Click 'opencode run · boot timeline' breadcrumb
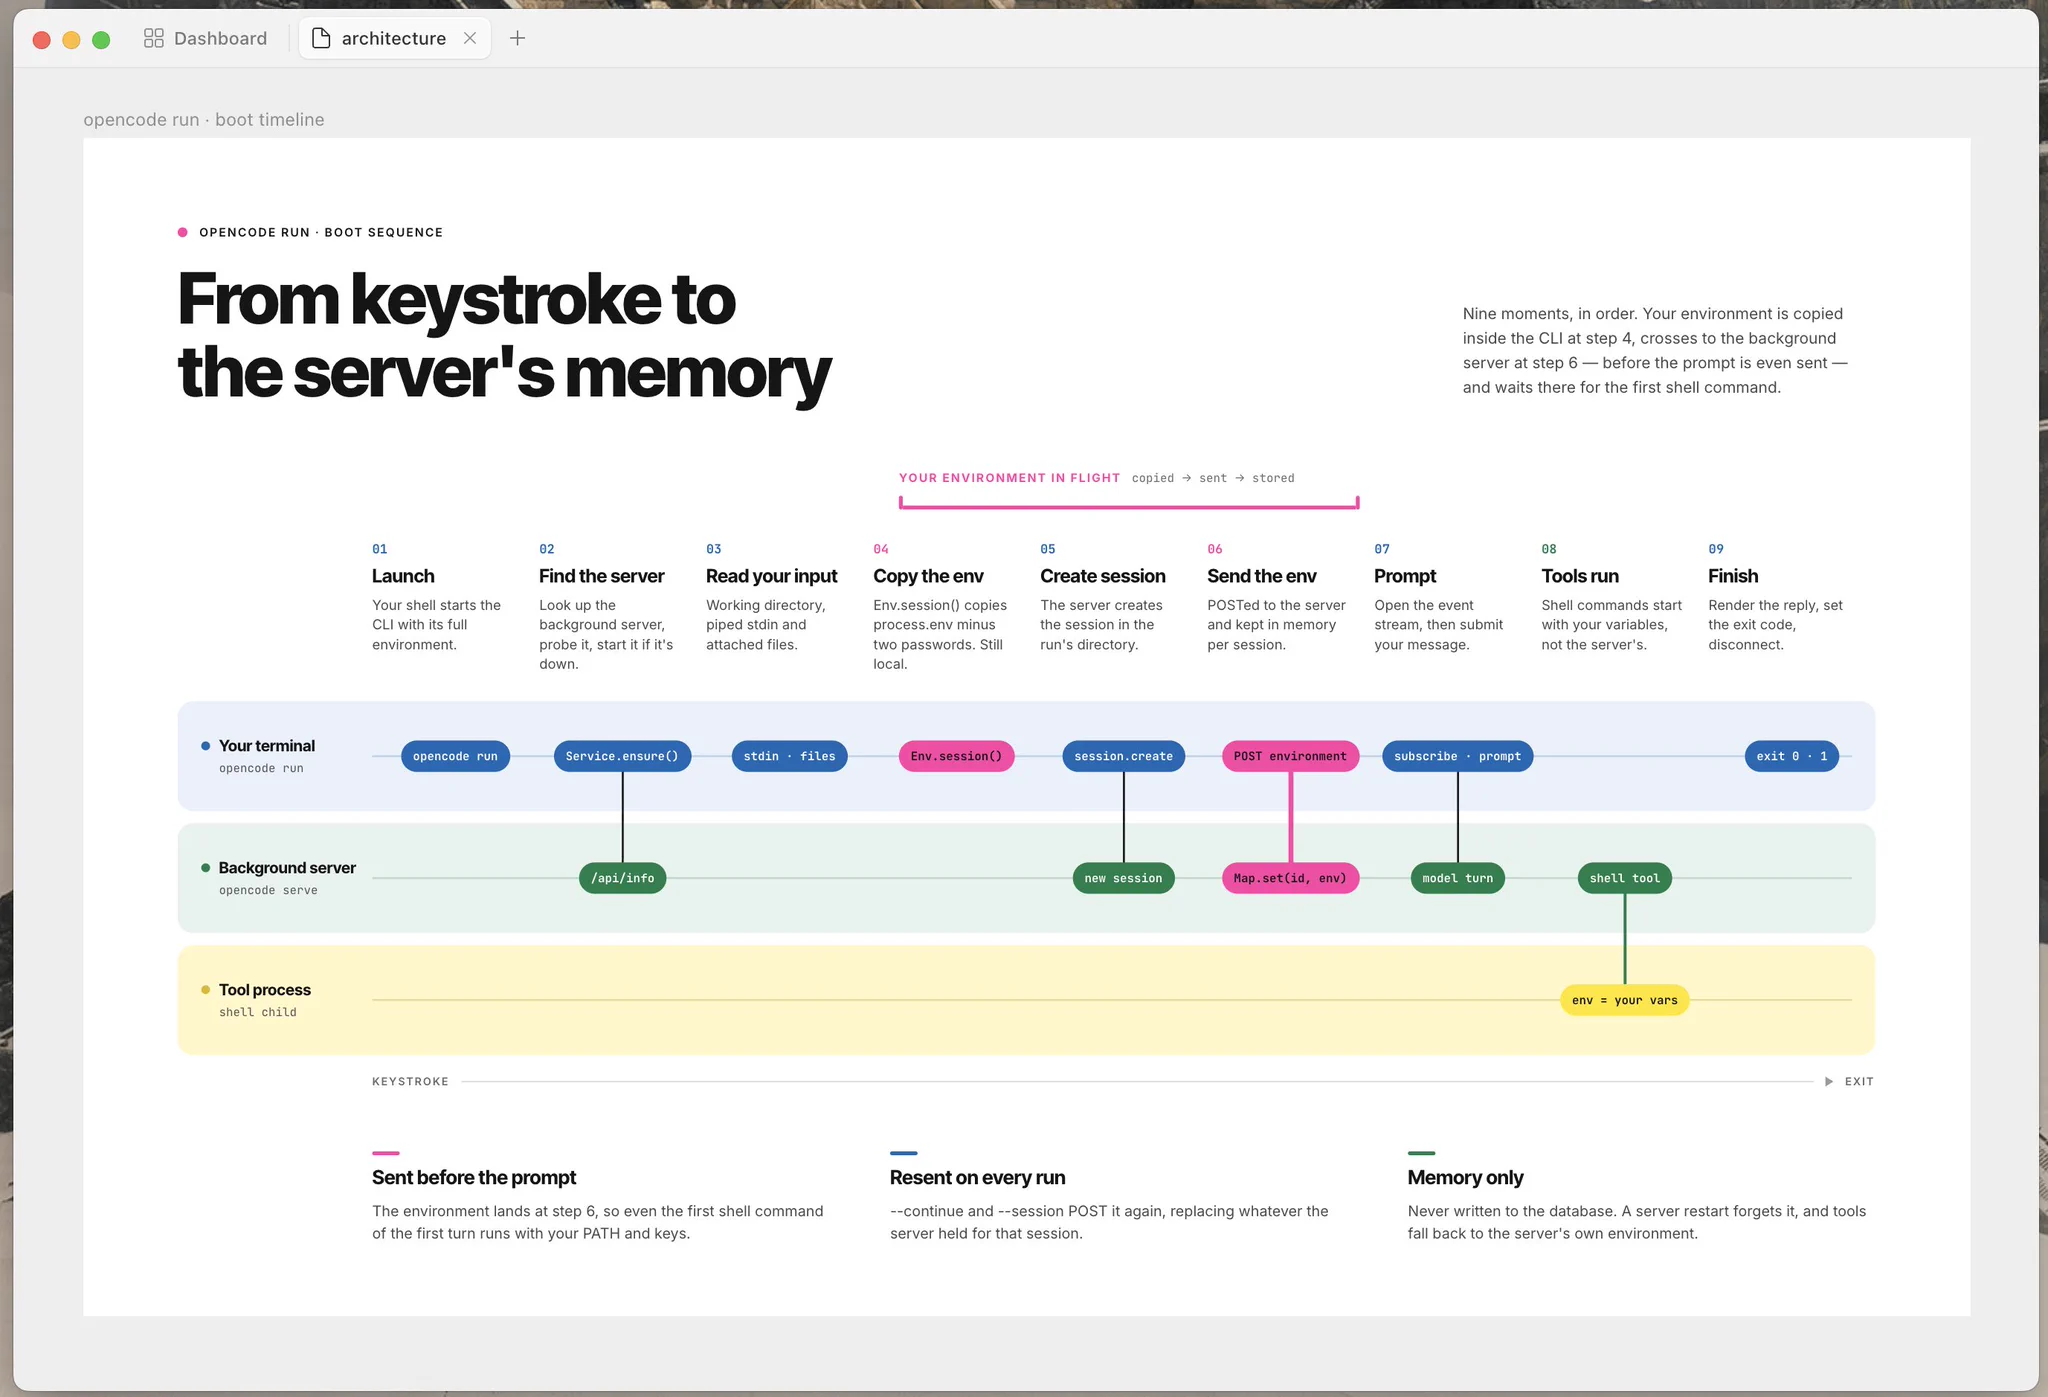 [x=204, y=120]
